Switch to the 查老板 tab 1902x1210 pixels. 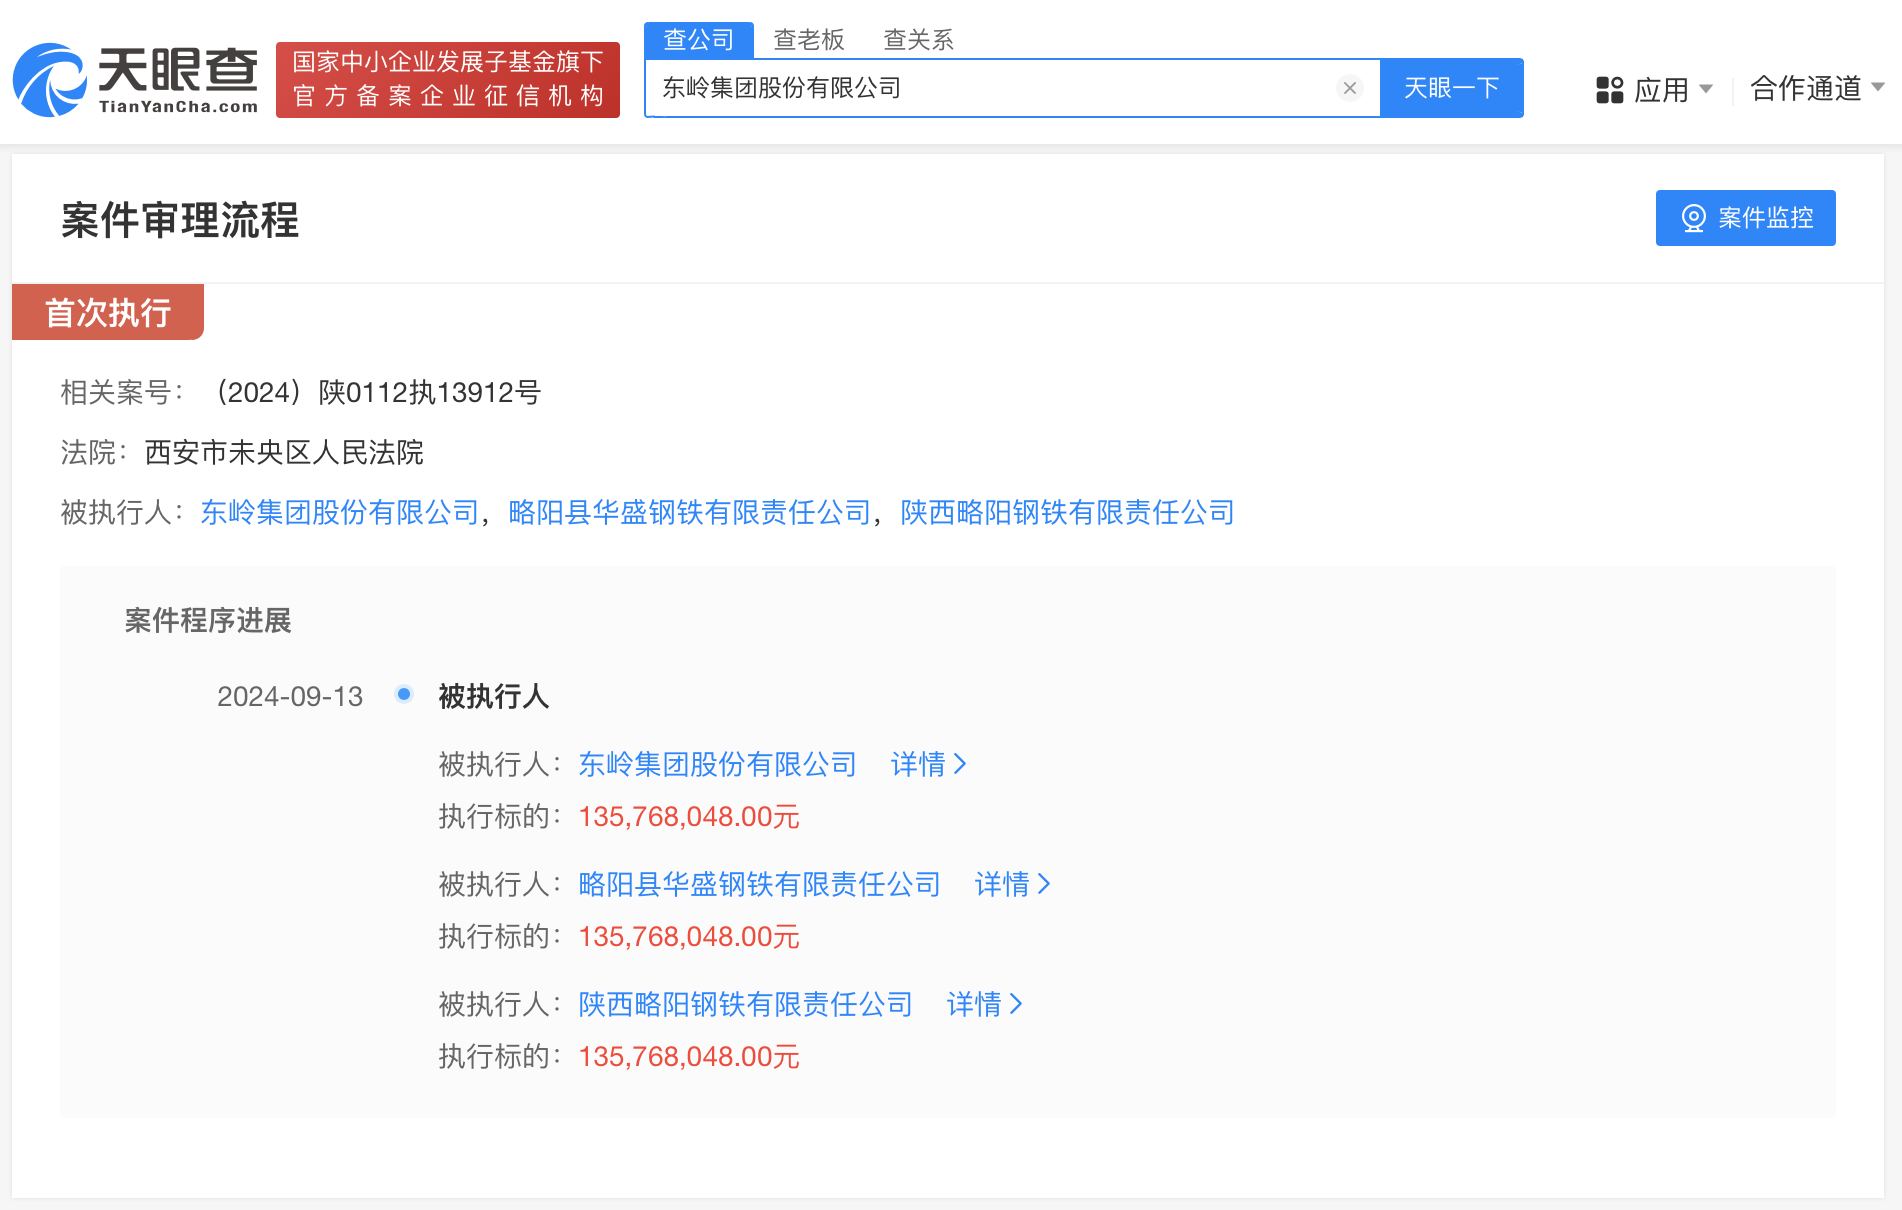pos(808,40)
